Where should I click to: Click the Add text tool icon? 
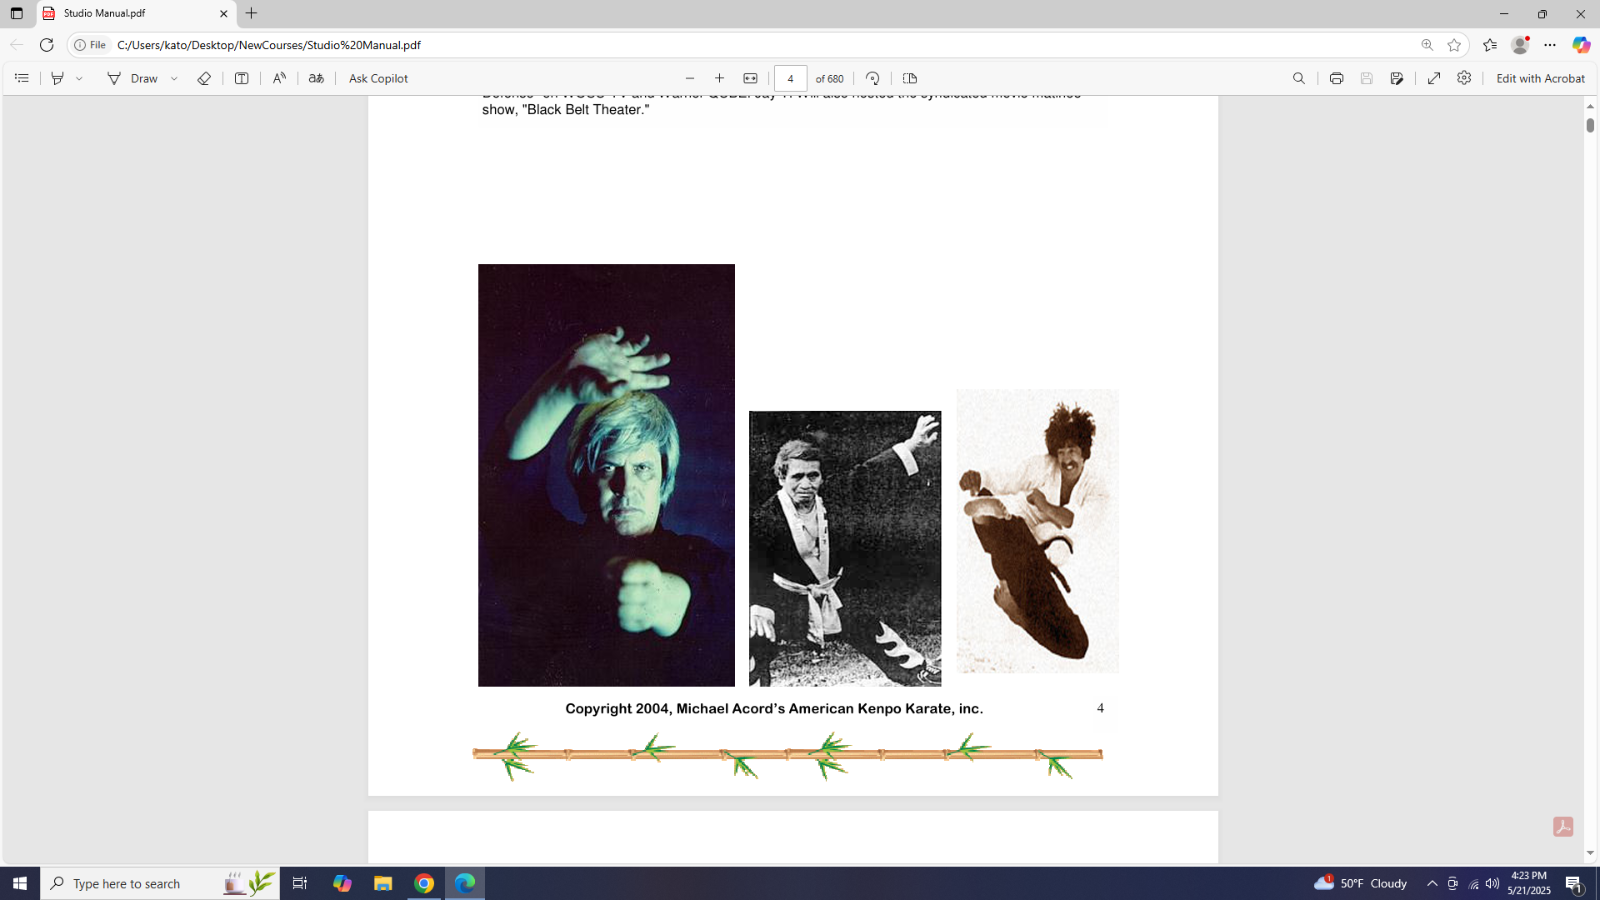[241, 78]
